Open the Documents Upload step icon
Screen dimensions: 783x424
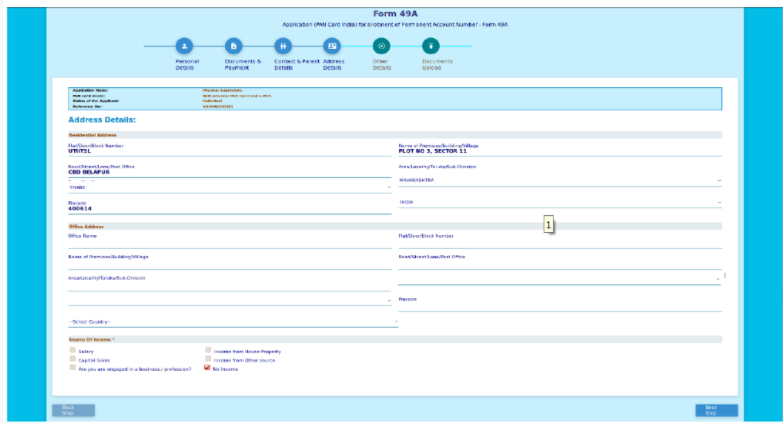point(430,46)
